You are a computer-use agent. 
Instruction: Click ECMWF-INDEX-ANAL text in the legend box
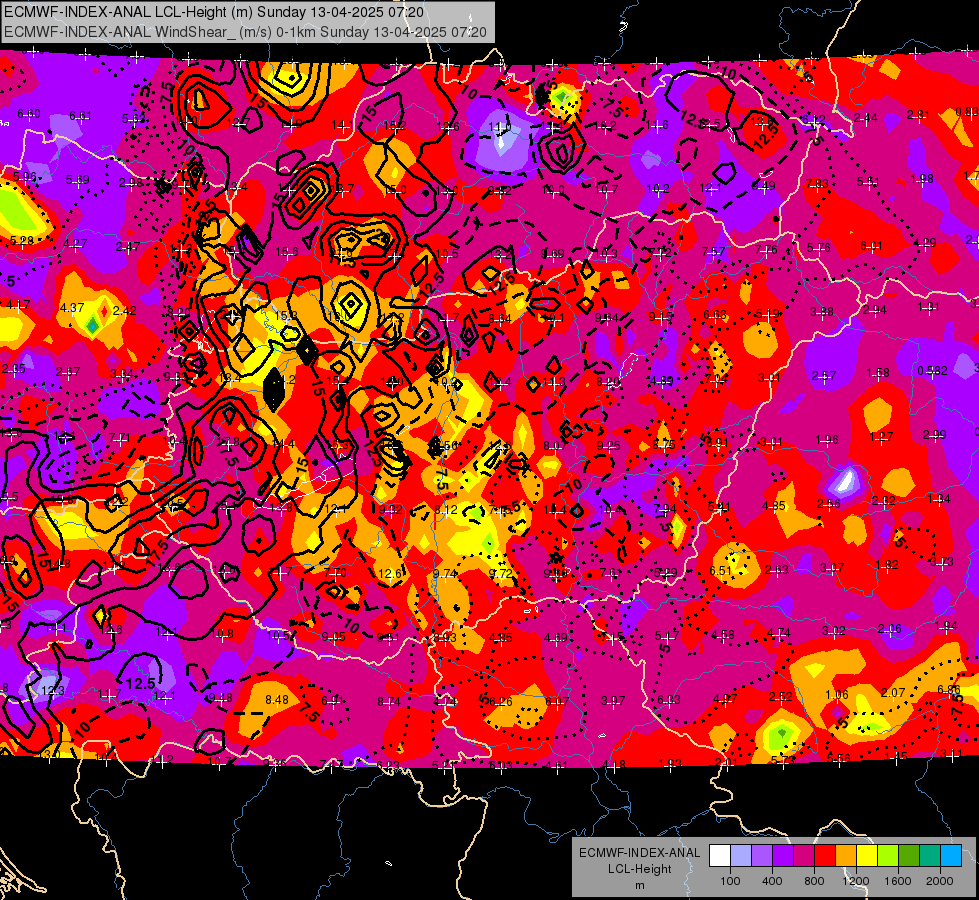pos(639,853)
